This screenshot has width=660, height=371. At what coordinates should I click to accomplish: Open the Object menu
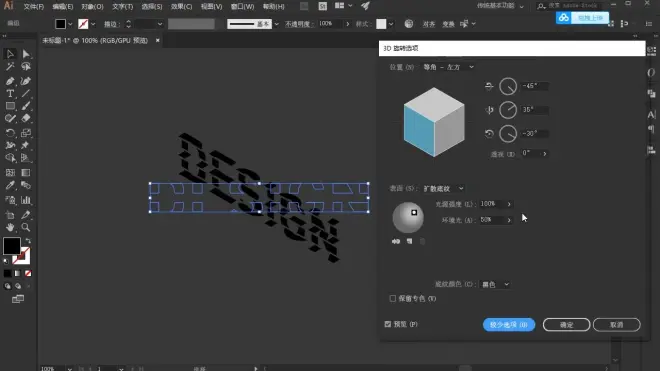click(92, 7)
